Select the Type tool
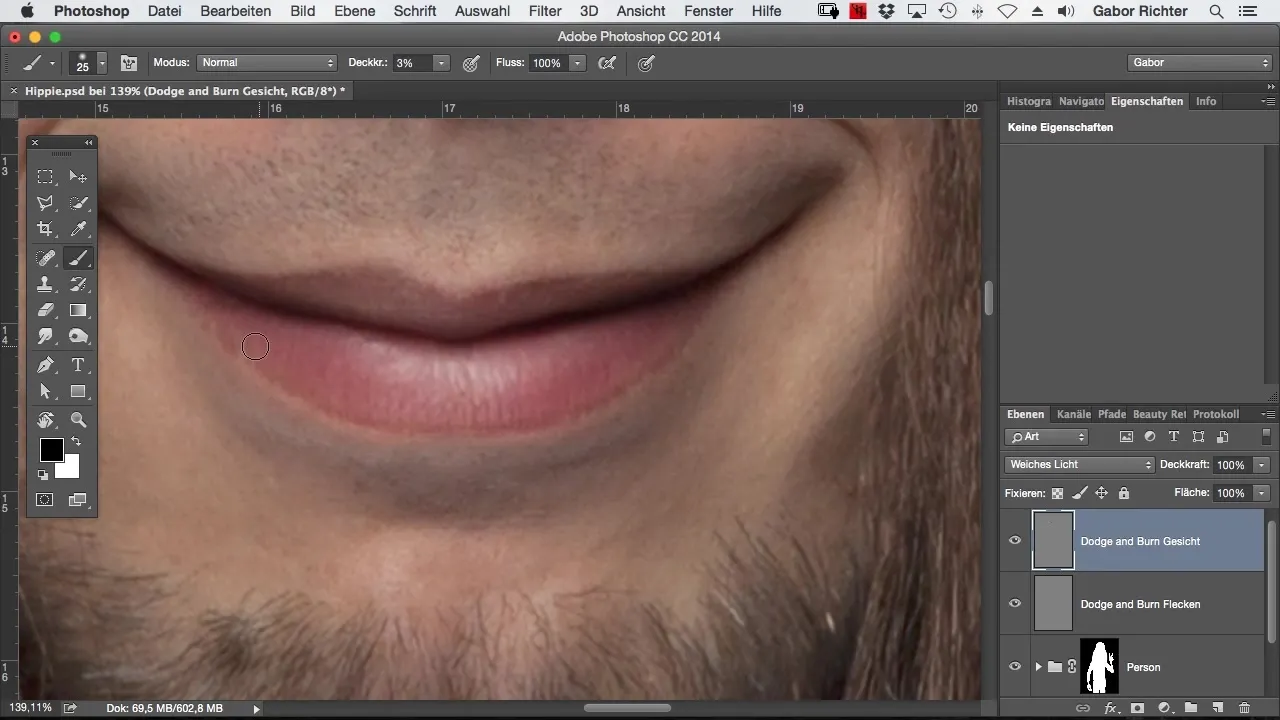The image size is (1280, 720). [78, 365]
